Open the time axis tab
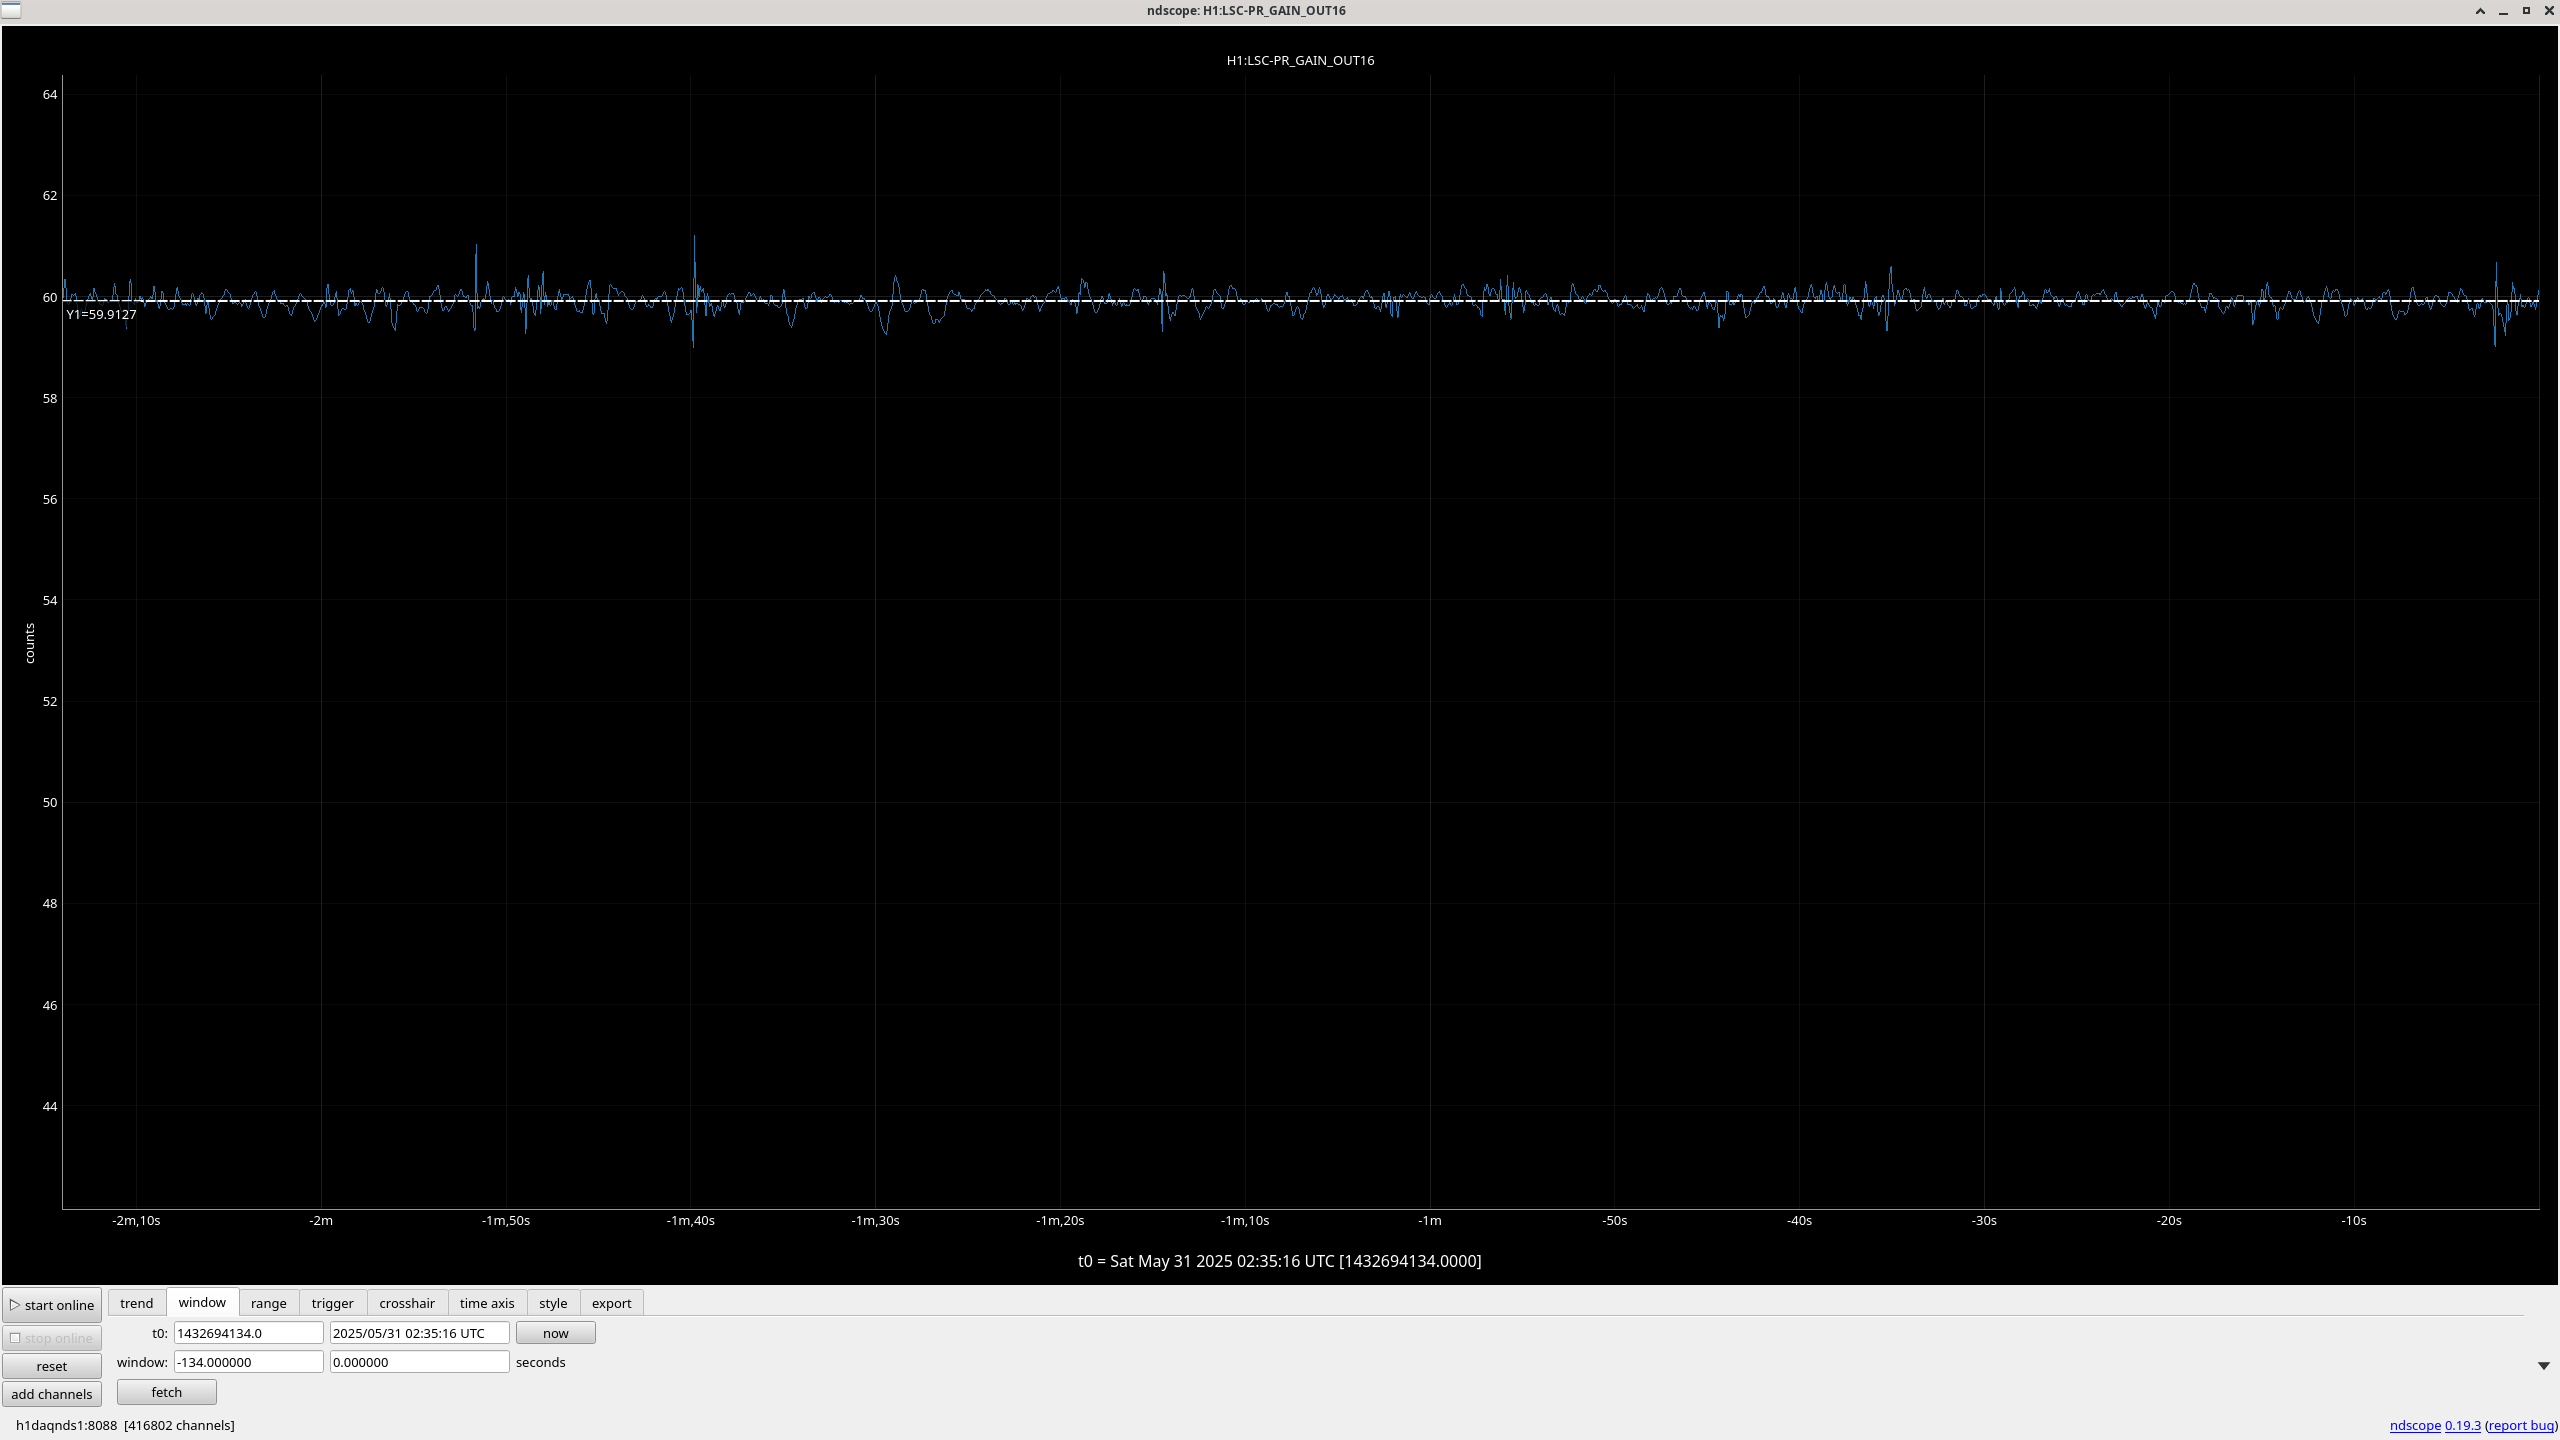 click(487, 1303)
